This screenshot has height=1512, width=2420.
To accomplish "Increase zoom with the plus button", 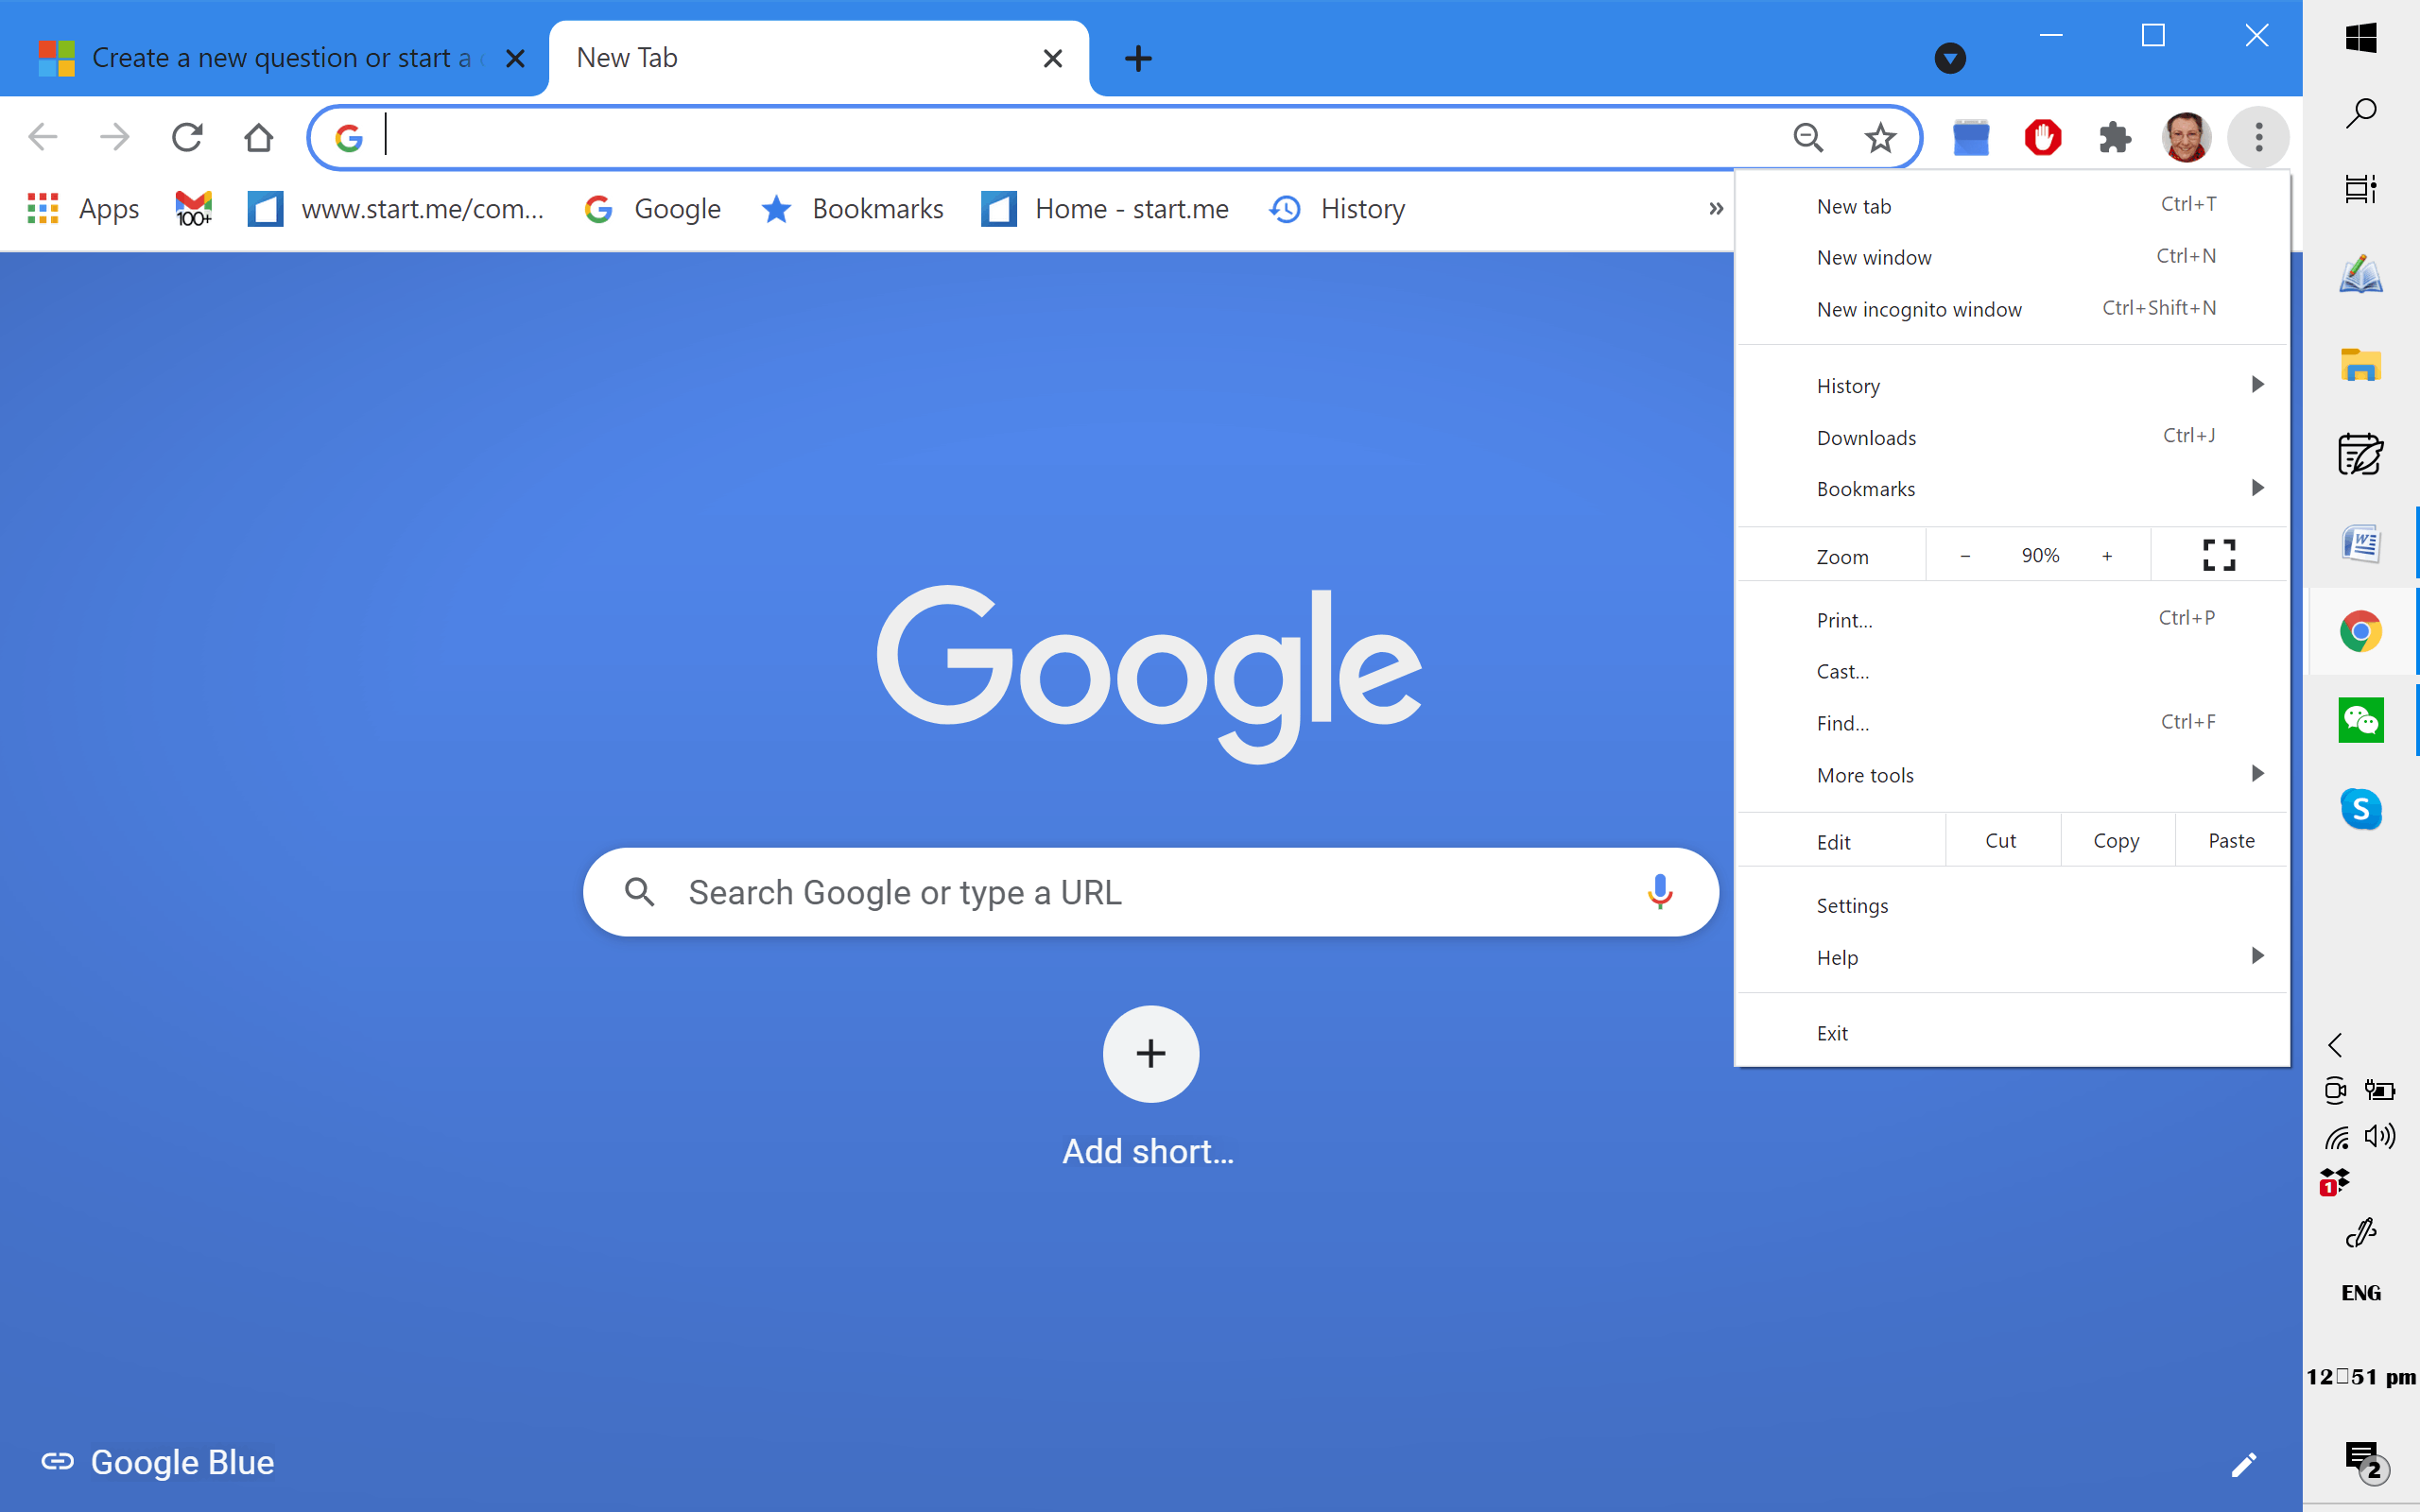I will [x=2107, y=556].
